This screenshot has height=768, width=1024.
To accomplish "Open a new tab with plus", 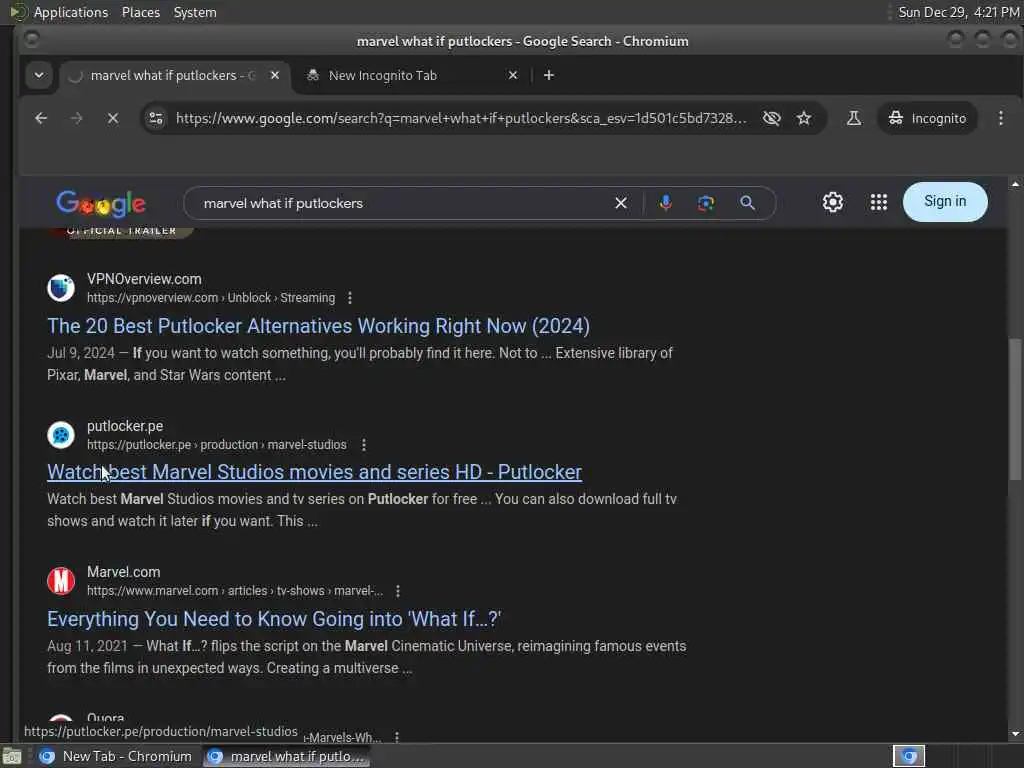I will tap(549, 75).
